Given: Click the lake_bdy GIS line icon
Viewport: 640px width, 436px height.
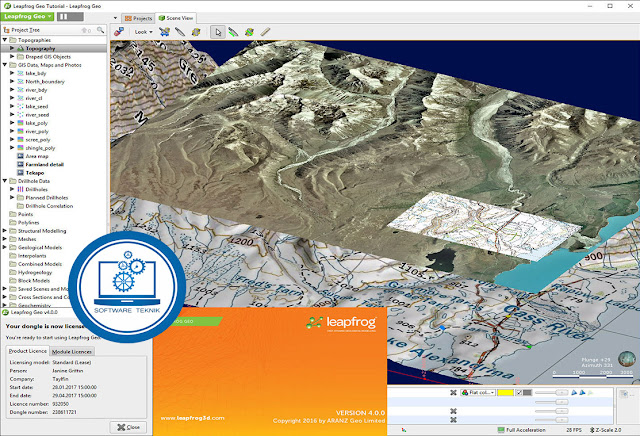Looking at the screenshot, I should (20, 73).
